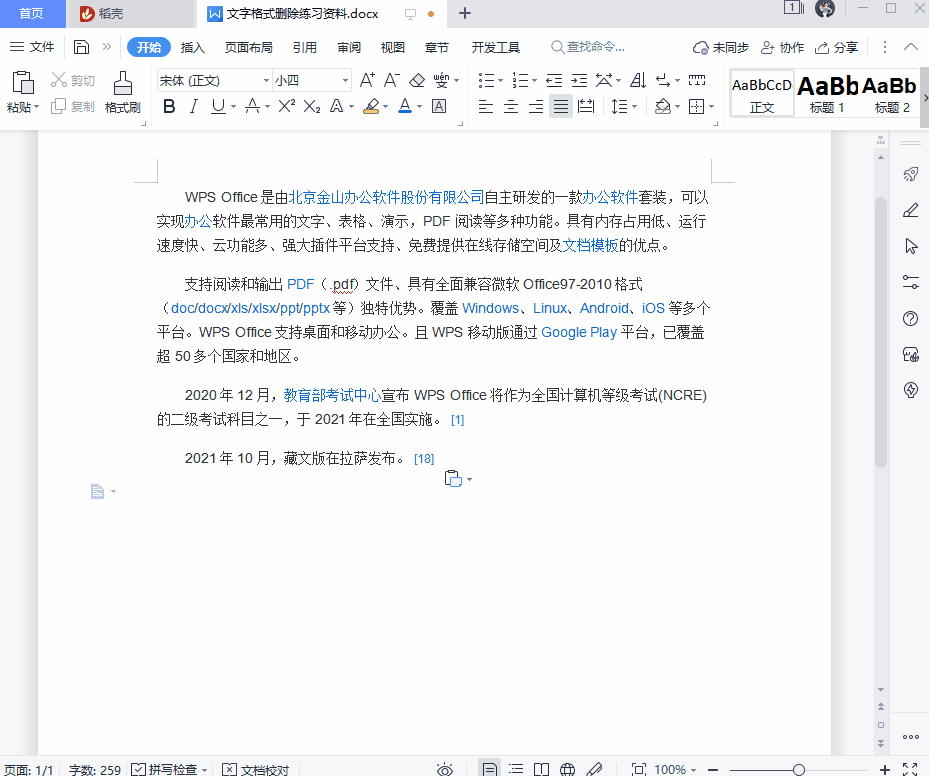The image size is (929, 776).
Task: Click the sort icon in paragraph group
Action: (x=638, y=80)
